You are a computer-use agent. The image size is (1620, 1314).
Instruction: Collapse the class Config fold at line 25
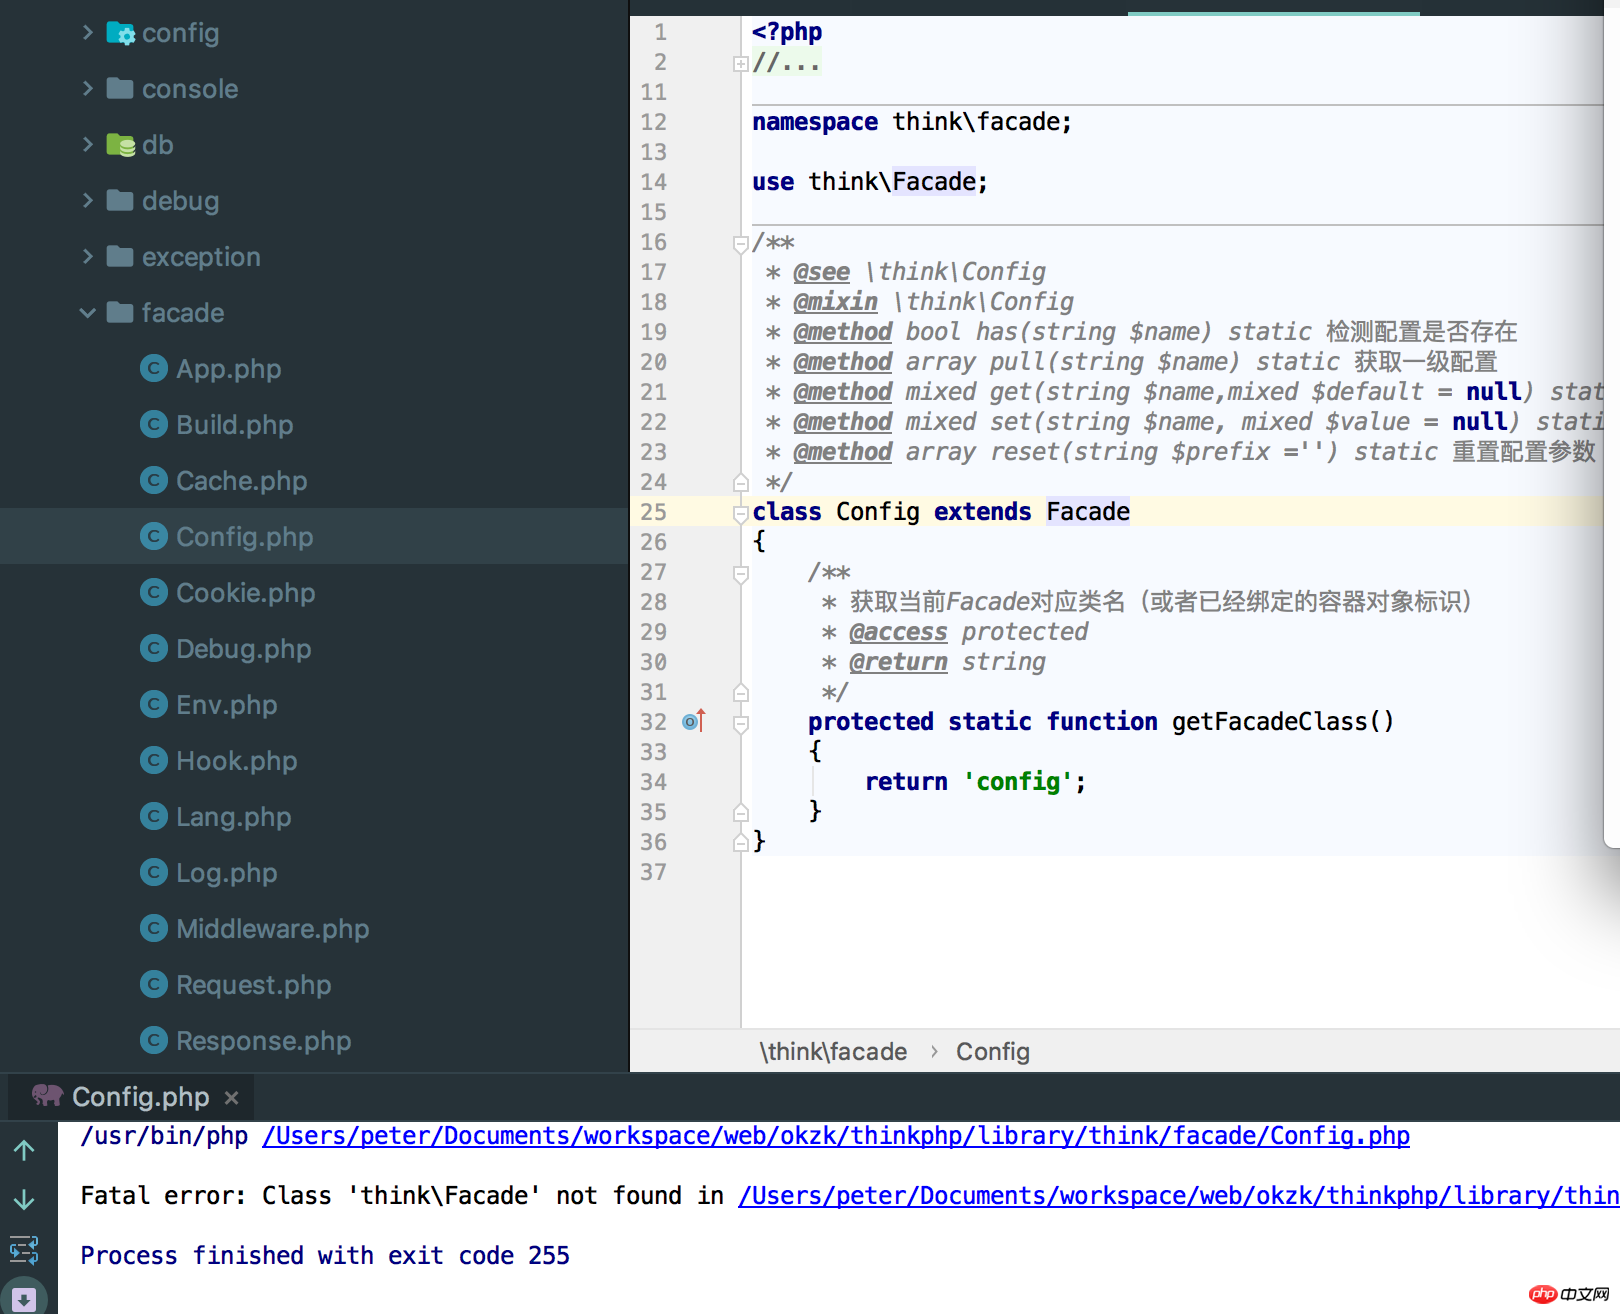(740, 513)
